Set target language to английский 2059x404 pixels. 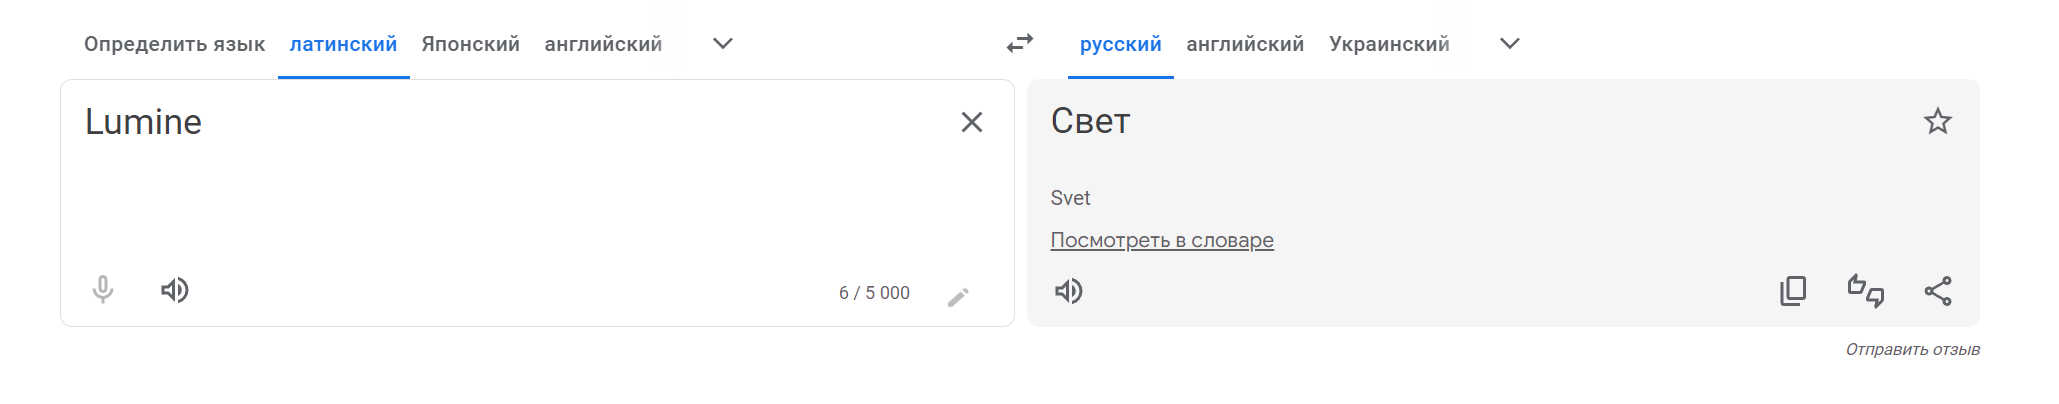click(1245, 44)
